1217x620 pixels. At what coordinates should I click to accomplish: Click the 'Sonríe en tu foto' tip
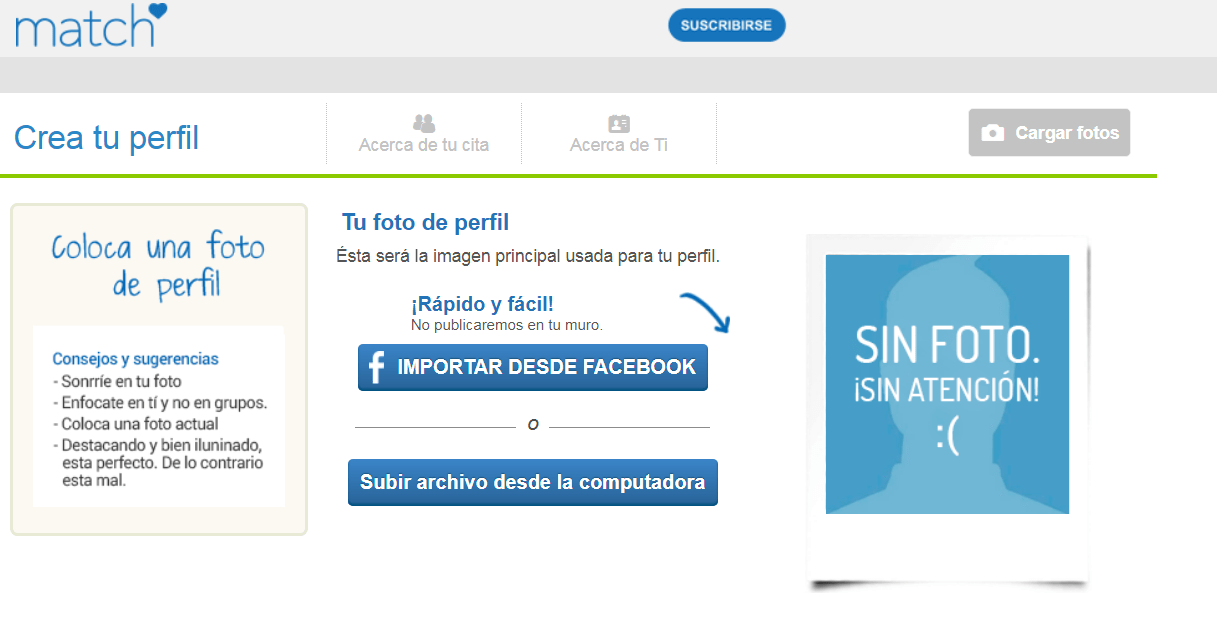117,381
